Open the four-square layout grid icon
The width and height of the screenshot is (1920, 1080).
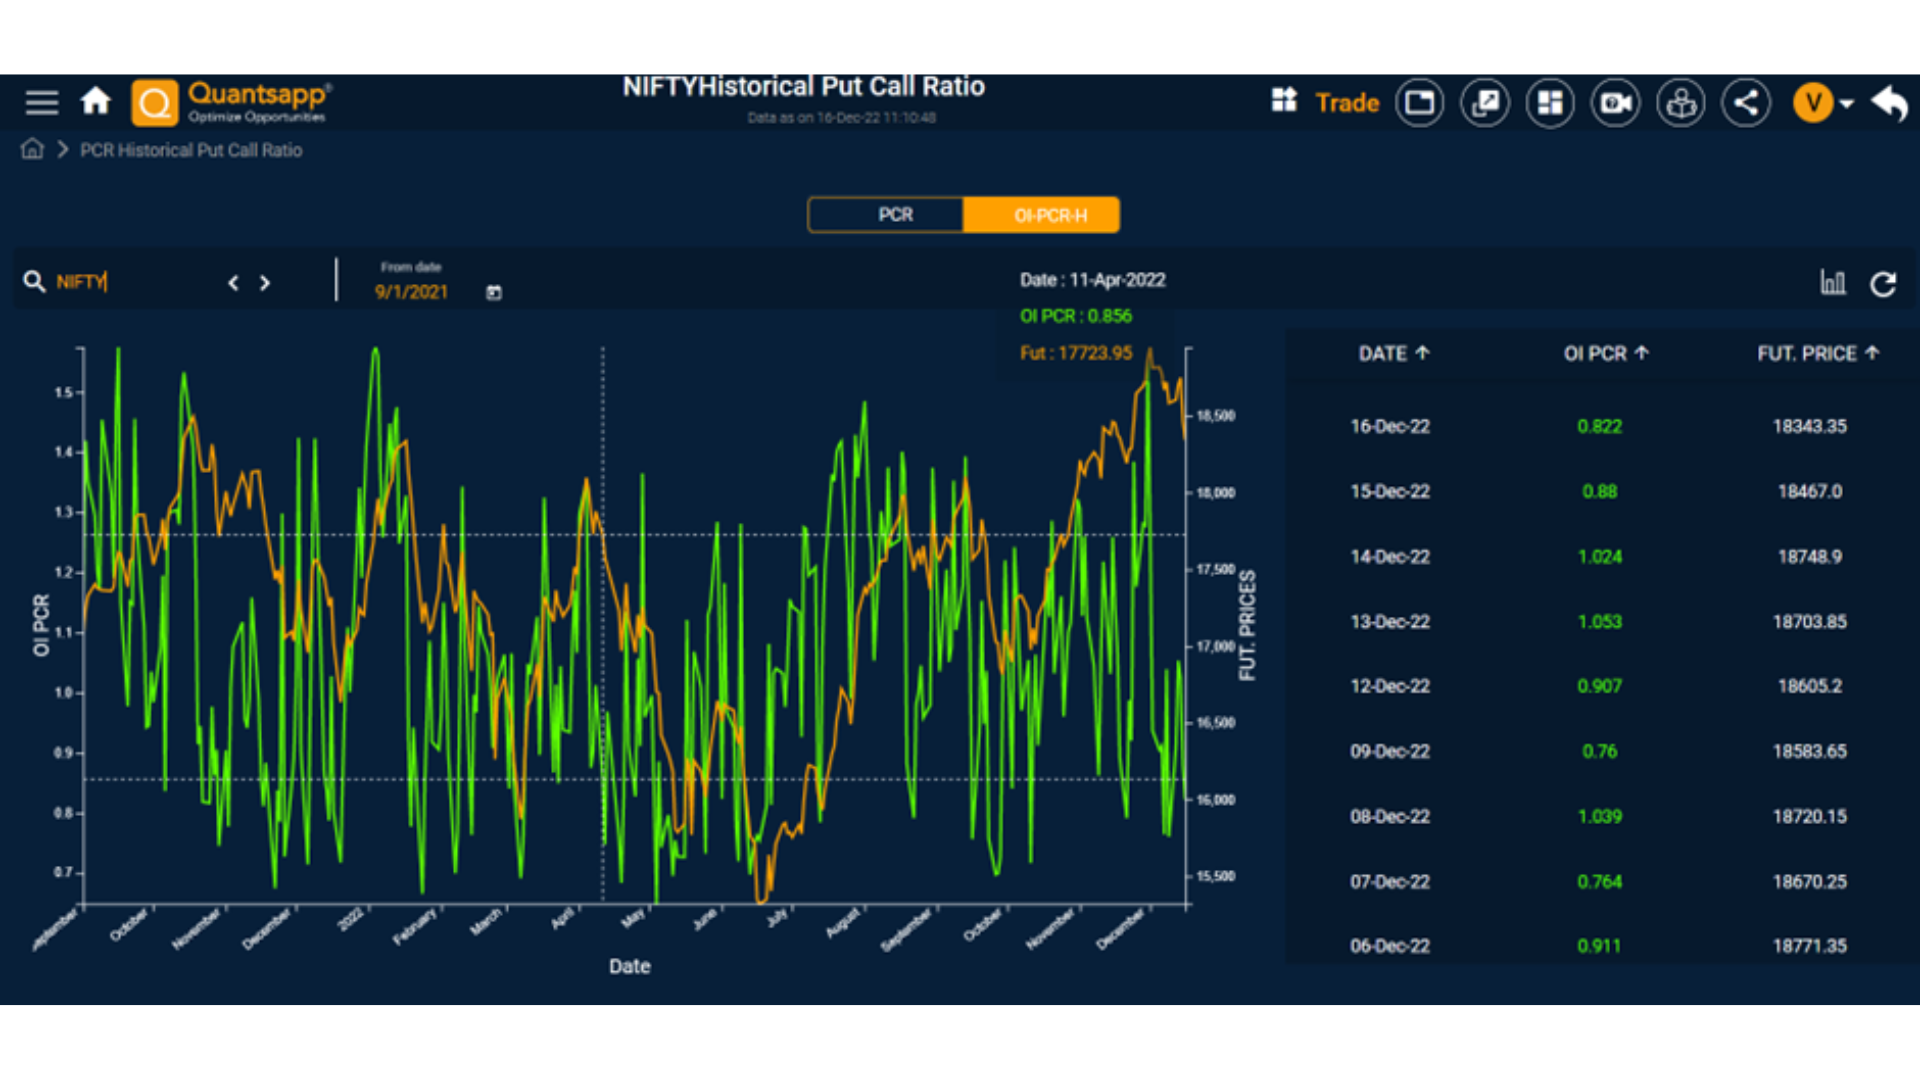coord(1550,103)
